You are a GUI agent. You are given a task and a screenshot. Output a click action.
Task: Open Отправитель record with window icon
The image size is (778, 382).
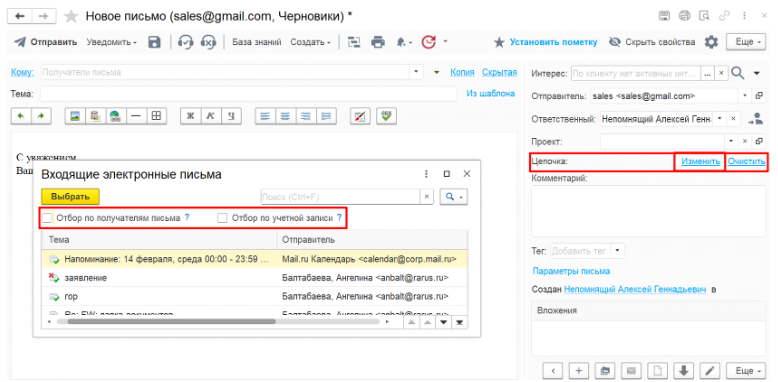[759, 96]
